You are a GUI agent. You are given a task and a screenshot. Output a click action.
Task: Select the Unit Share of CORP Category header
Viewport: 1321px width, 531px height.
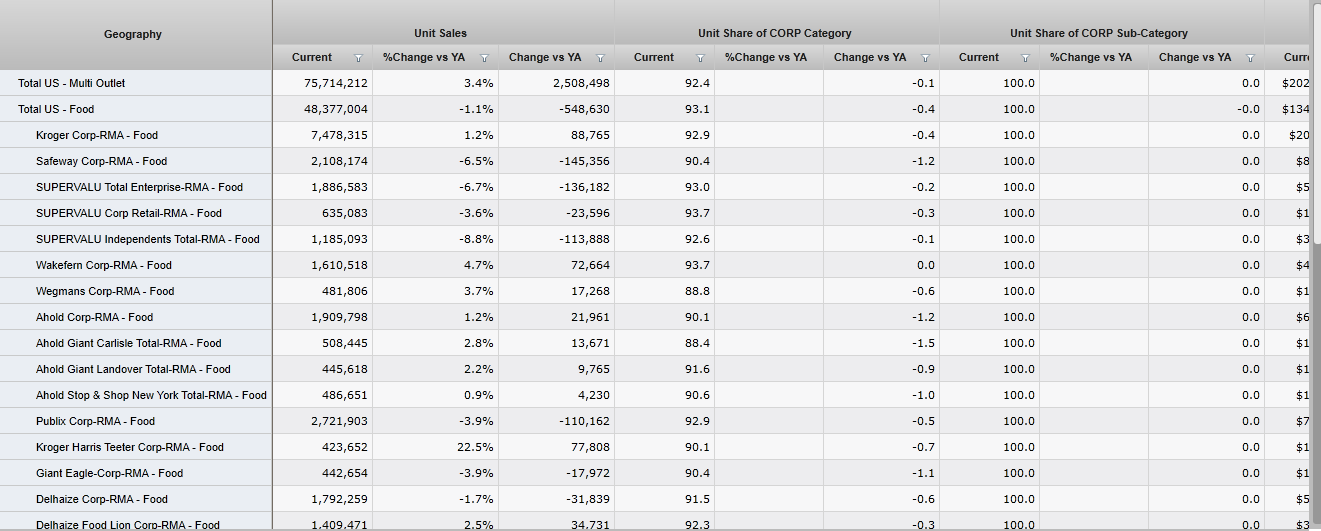(775, 33)
